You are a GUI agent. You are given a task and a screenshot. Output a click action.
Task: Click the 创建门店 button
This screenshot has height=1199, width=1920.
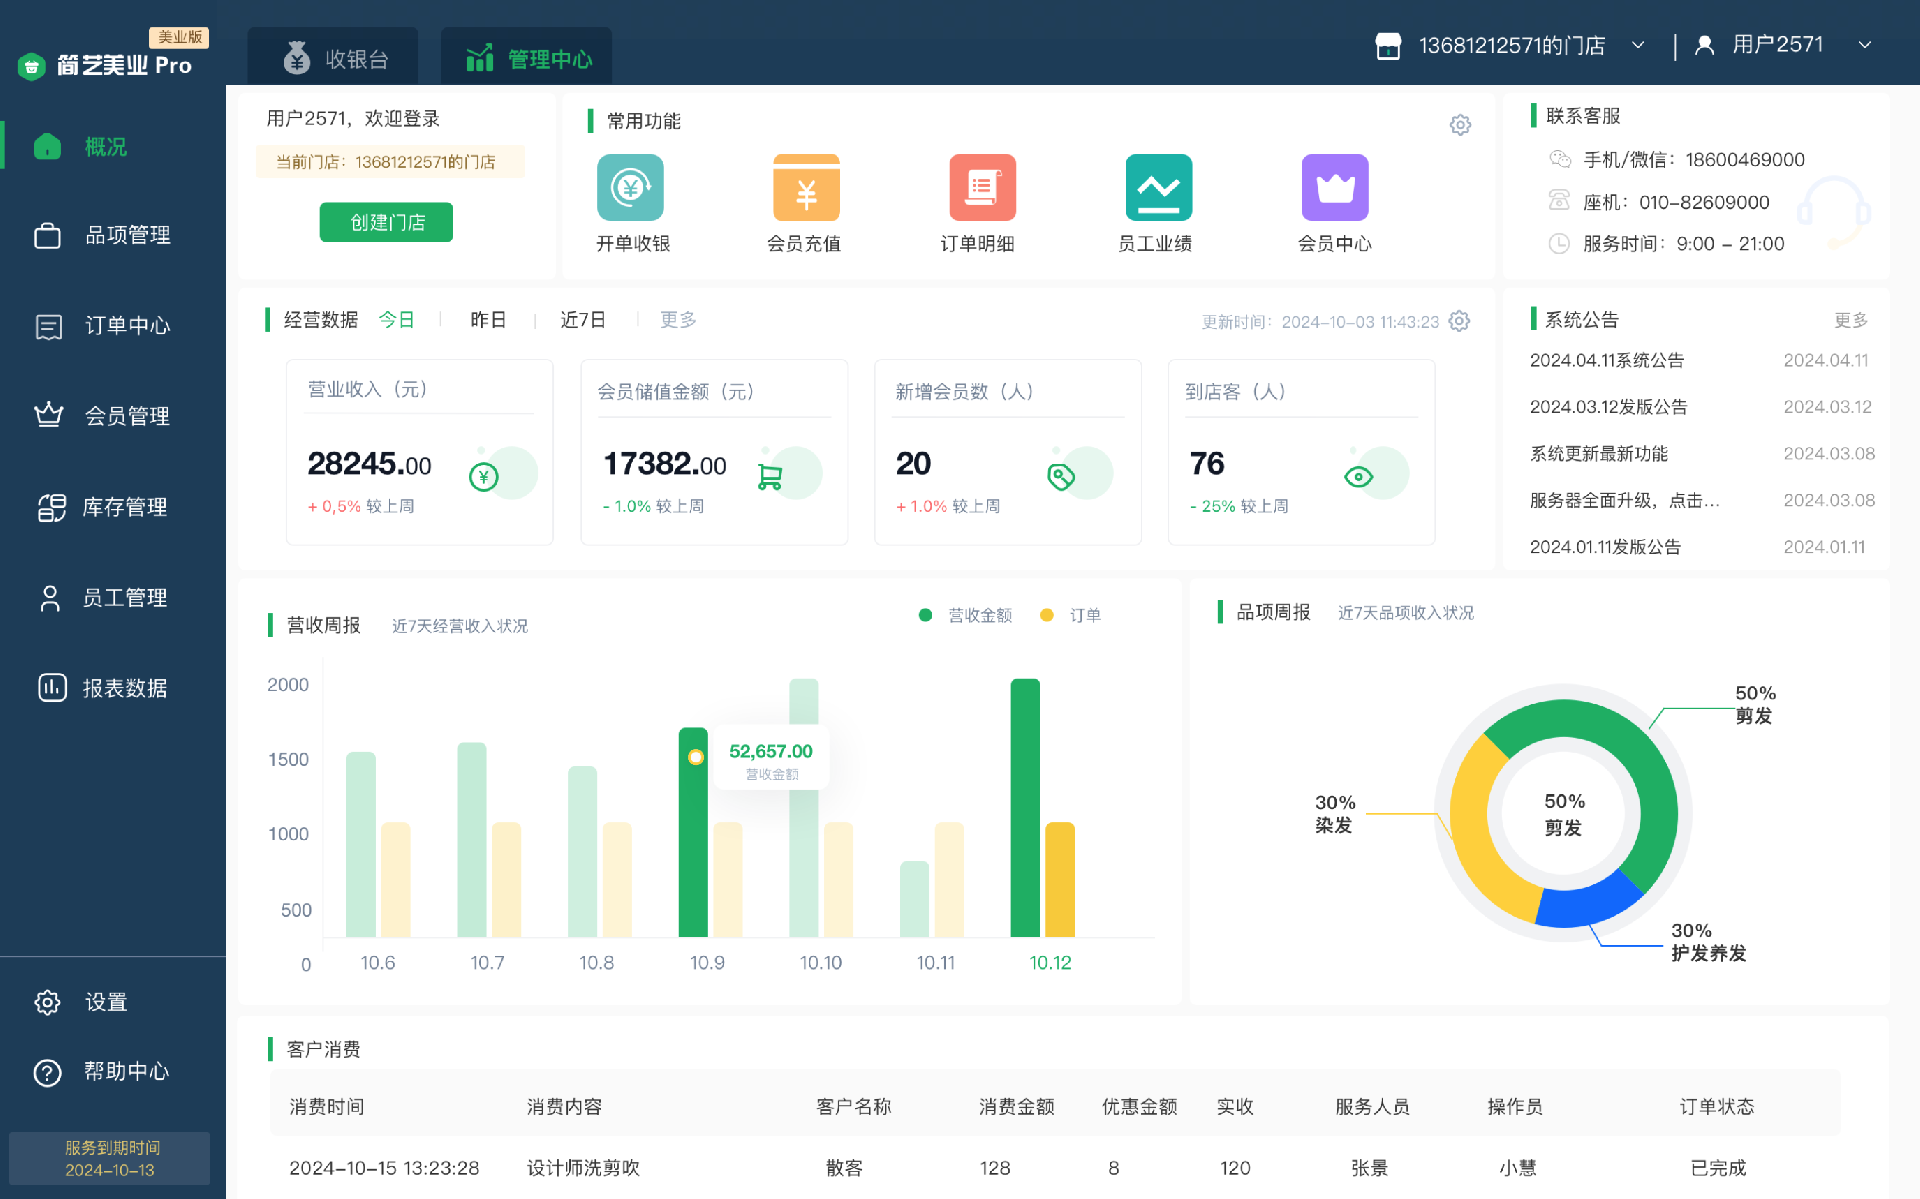click(x=386, y=222)
